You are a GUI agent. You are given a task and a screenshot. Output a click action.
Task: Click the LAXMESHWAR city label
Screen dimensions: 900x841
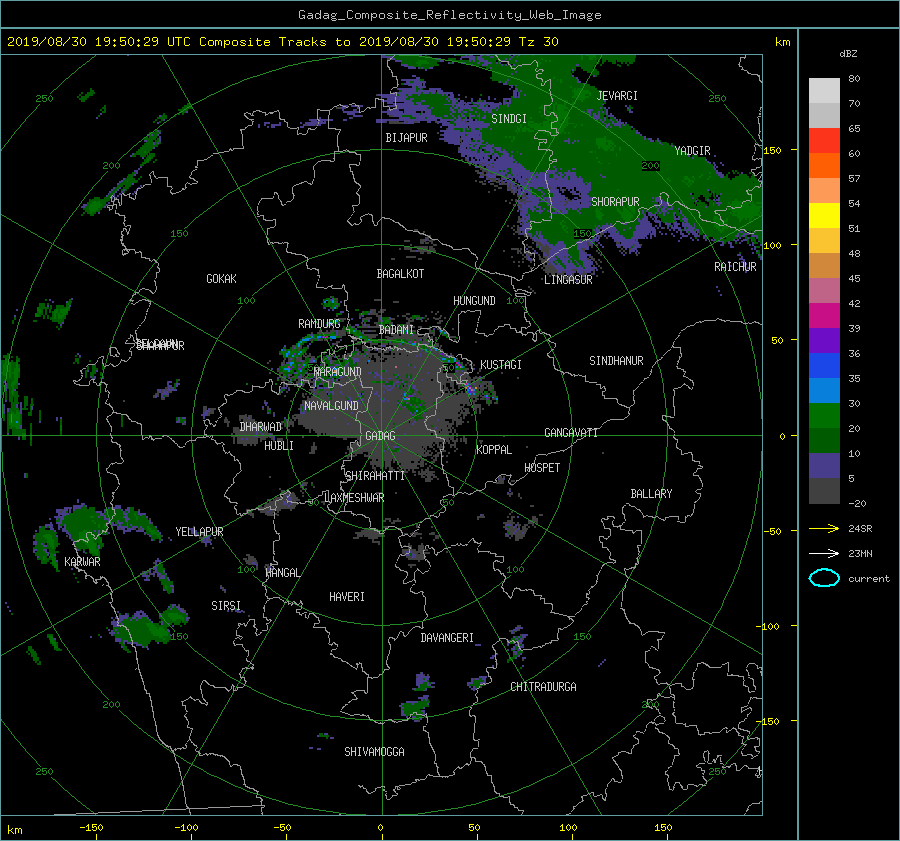pos(354,498)
